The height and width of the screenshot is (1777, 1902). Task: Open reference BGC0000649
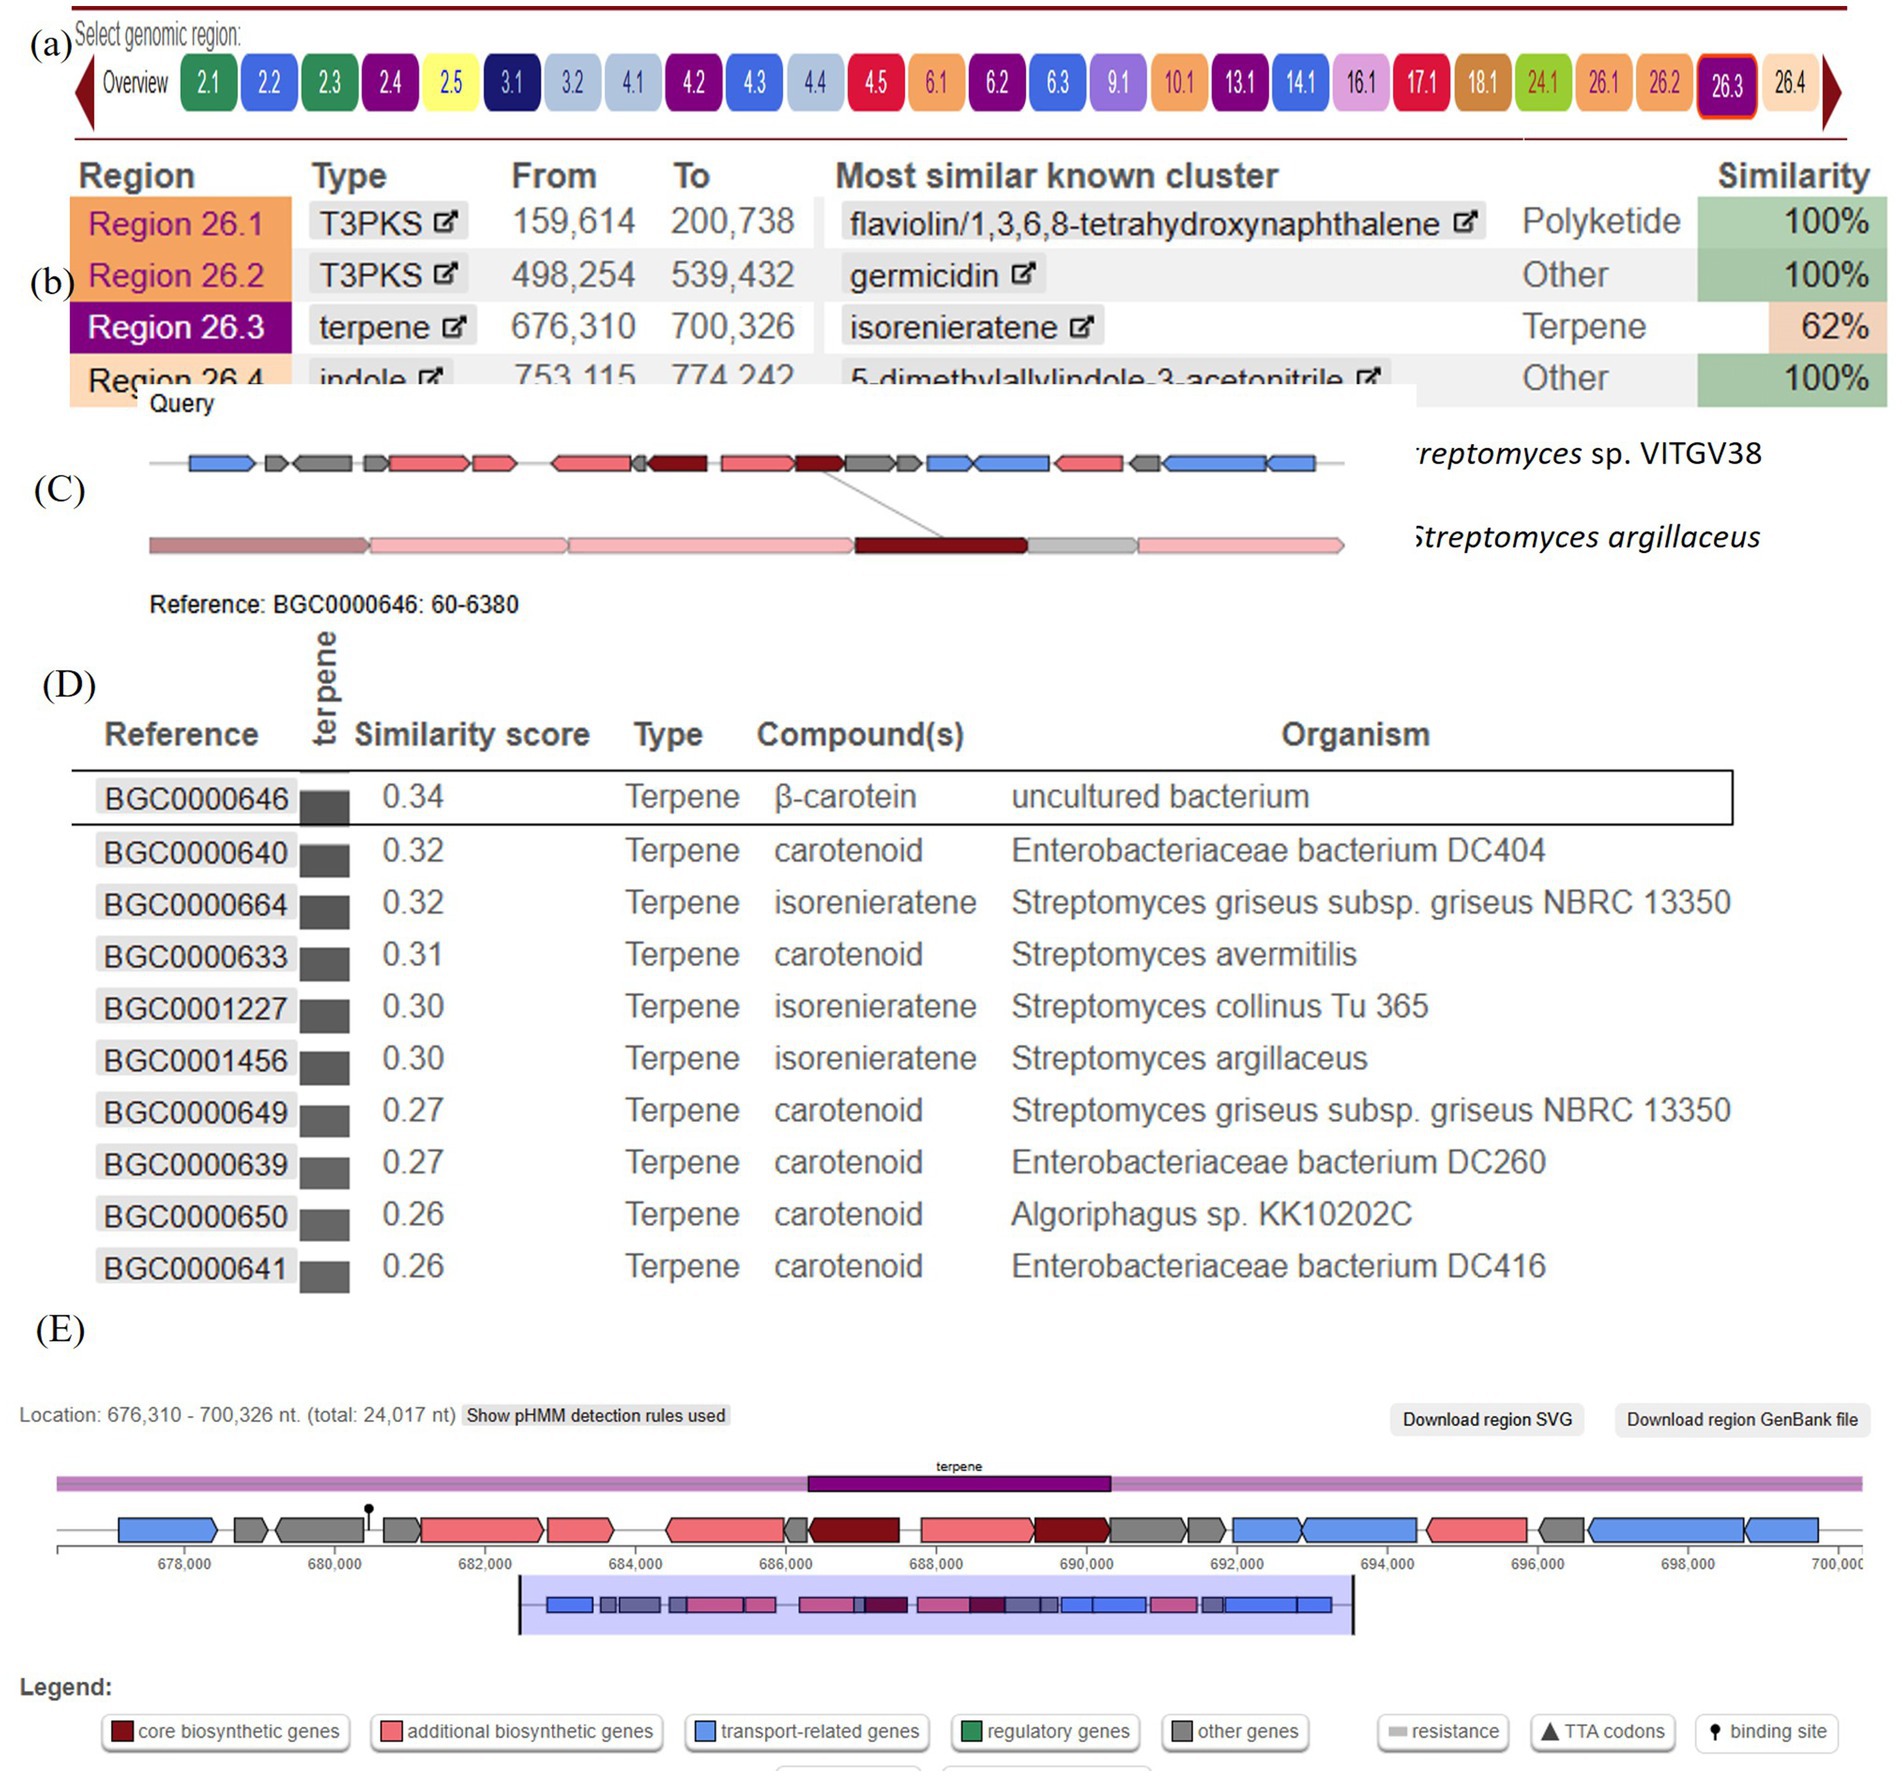(x=197, y=1112)
